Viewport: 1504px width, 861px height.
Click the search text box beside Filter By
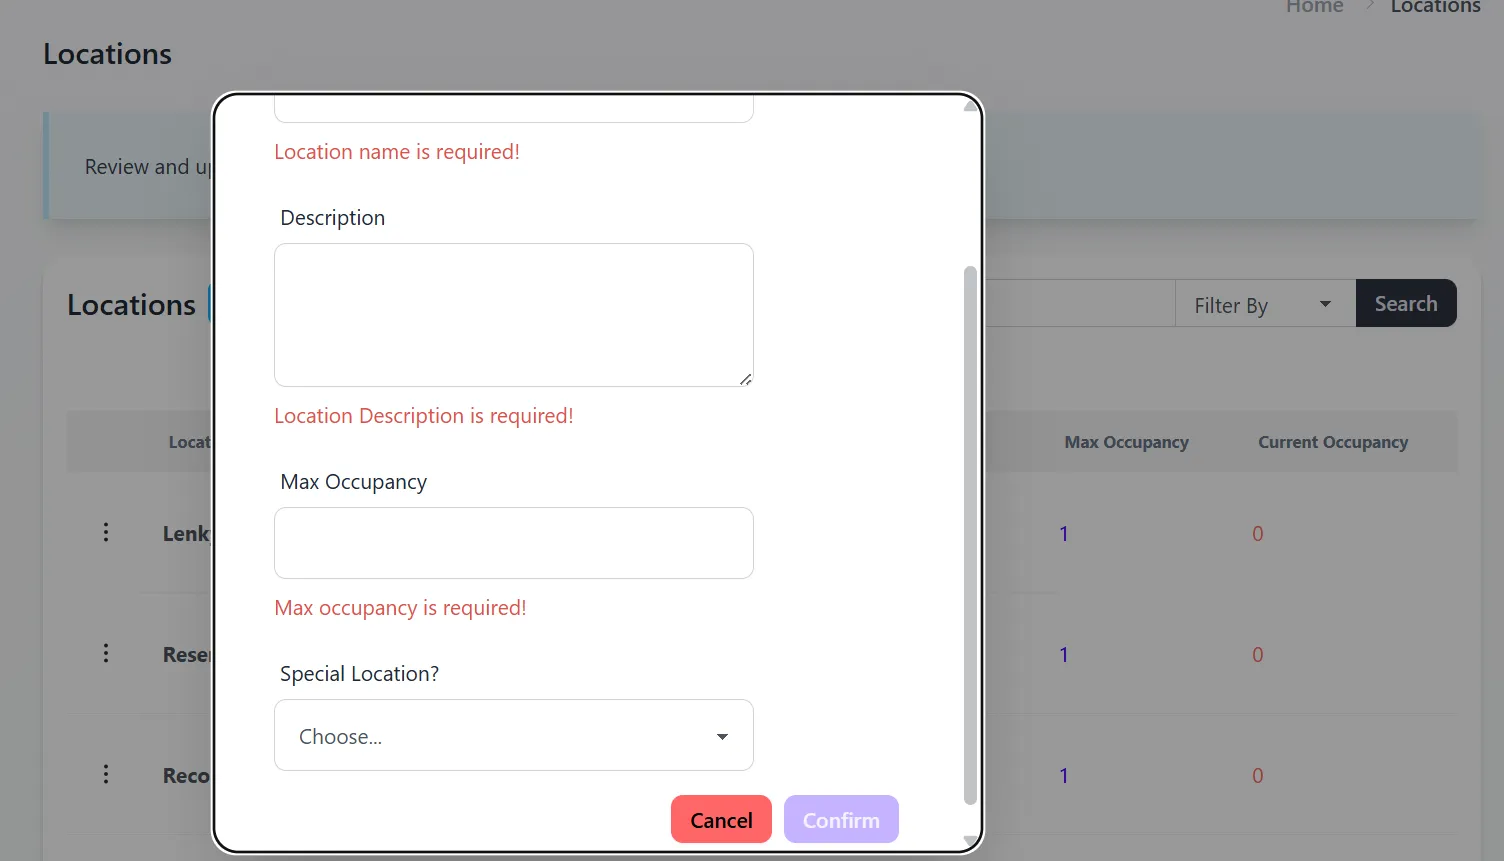click(1078, 304)
